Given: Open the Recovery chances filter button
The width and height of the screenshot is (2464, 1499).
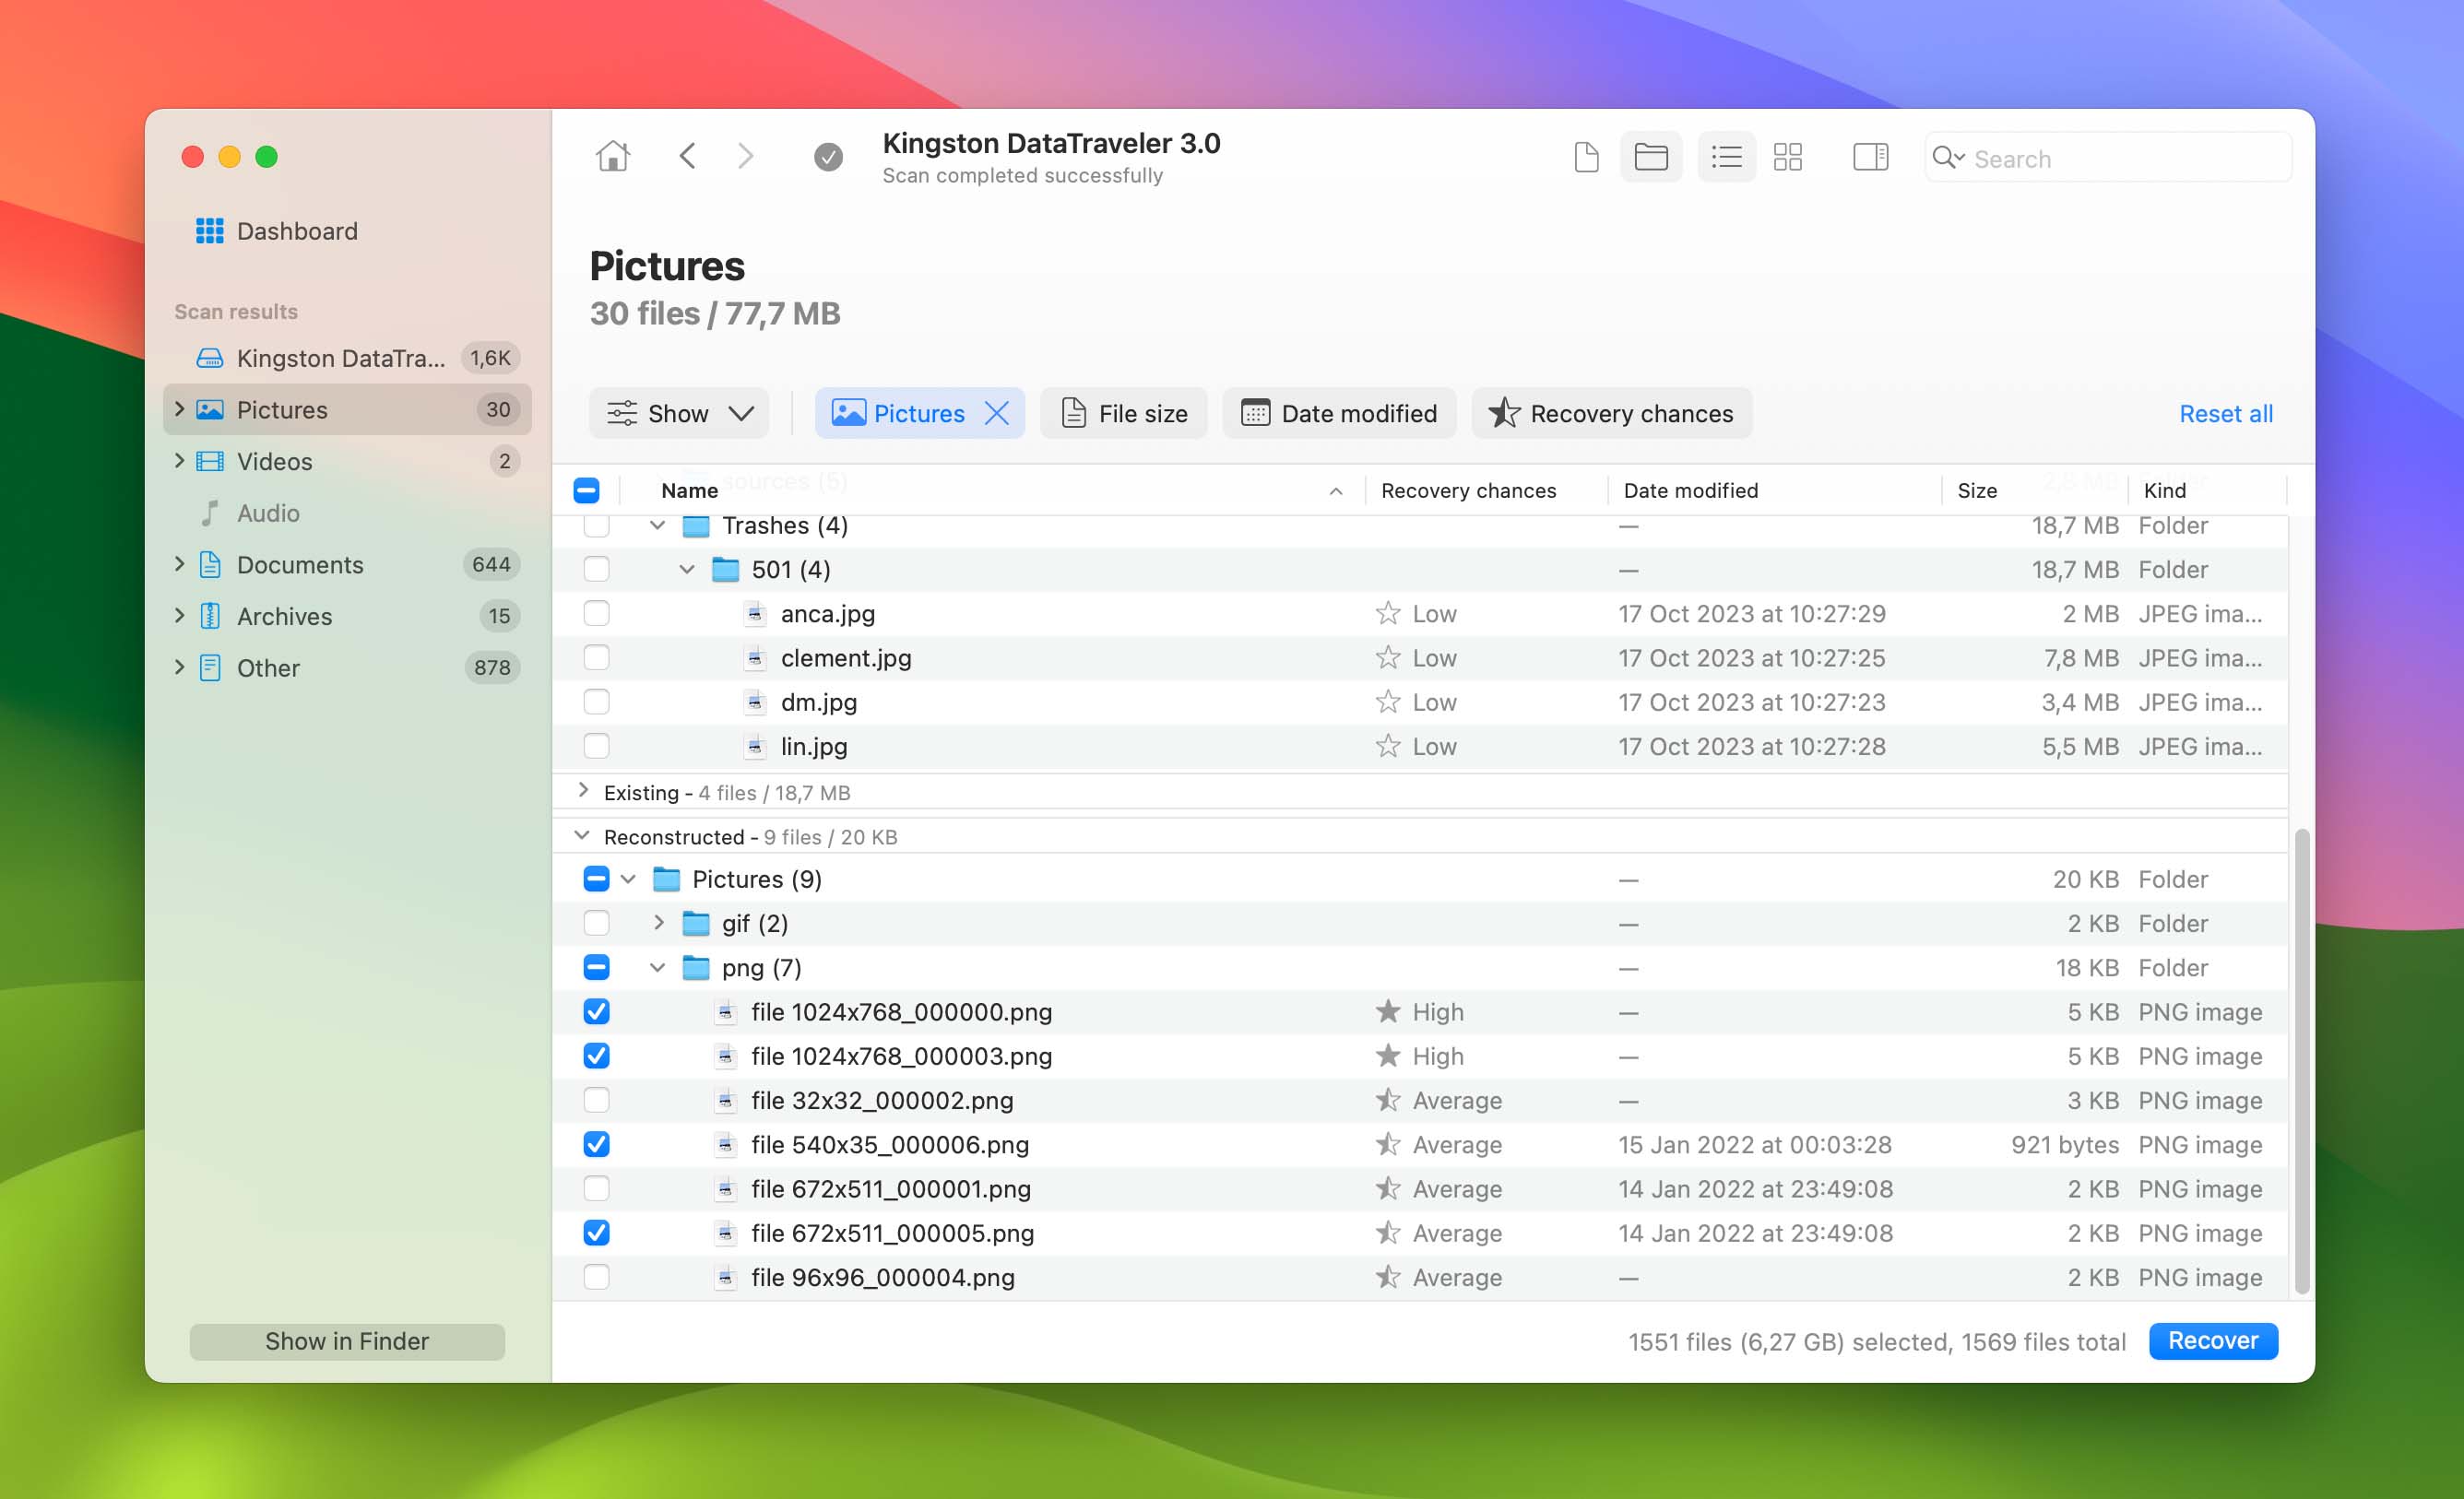Looking at the screenshot, I should (1611, 413).
